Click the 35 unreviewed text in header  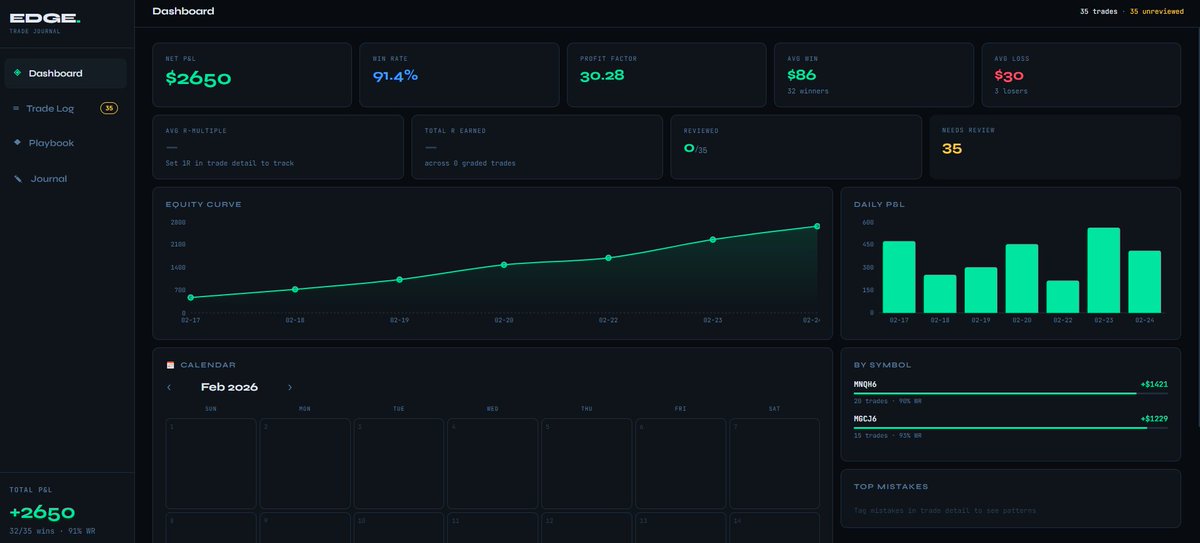pos(1157,12)
